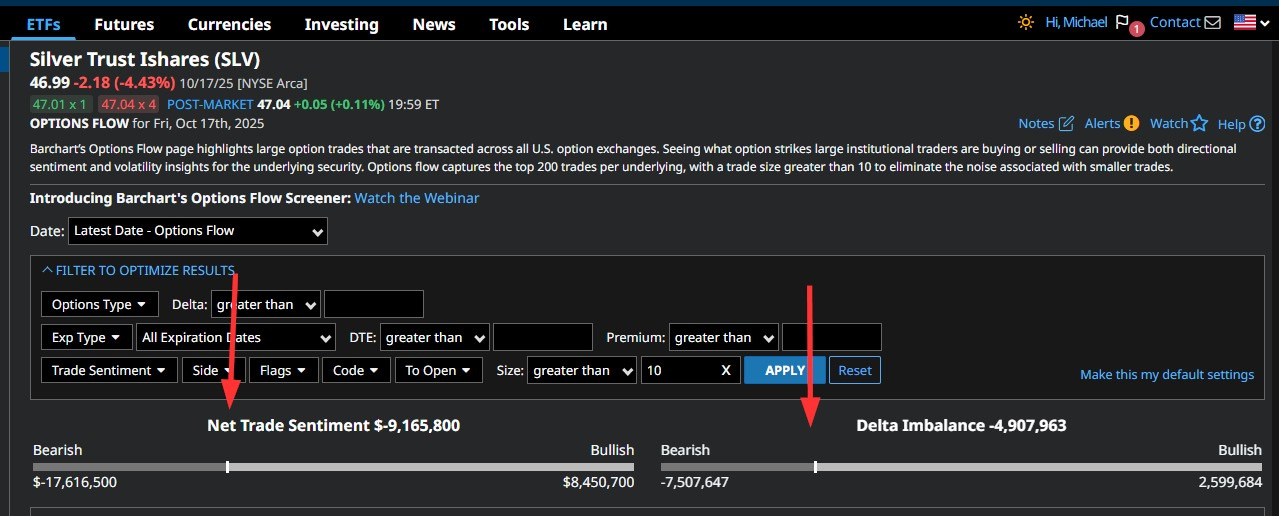Open the Date Latest Date dropdown
Viewport: 1279px width, 516px height.
[x=198, y=231]
